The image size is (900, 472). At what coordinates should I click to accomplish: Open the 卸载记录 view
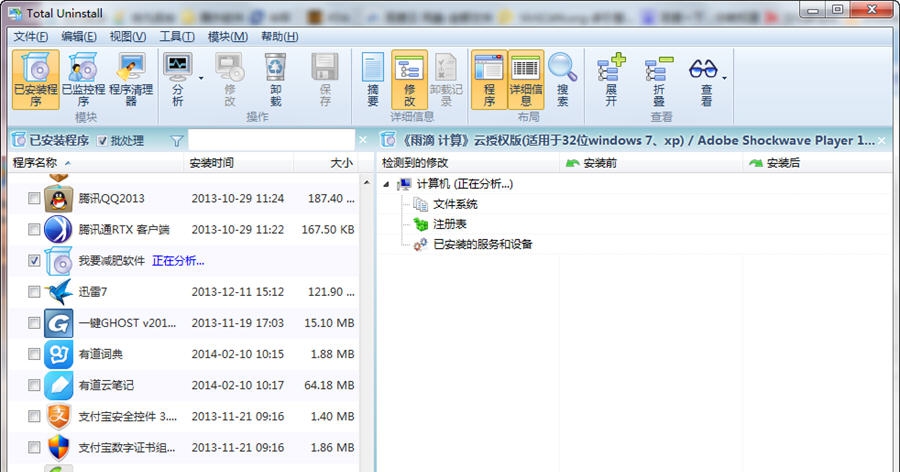446,79
